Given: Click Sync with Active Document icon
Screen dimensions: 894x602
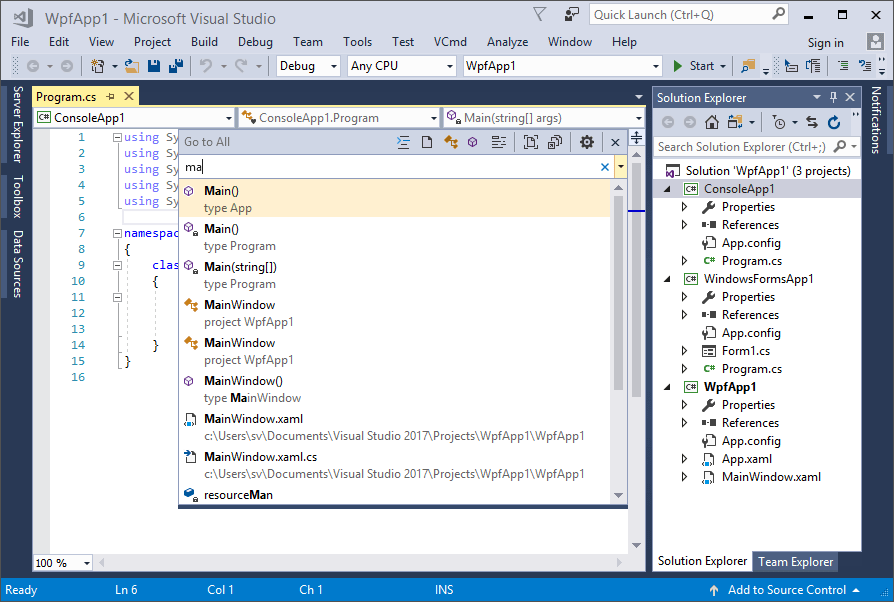Looking at the screenshot, I should click(811, 122).
